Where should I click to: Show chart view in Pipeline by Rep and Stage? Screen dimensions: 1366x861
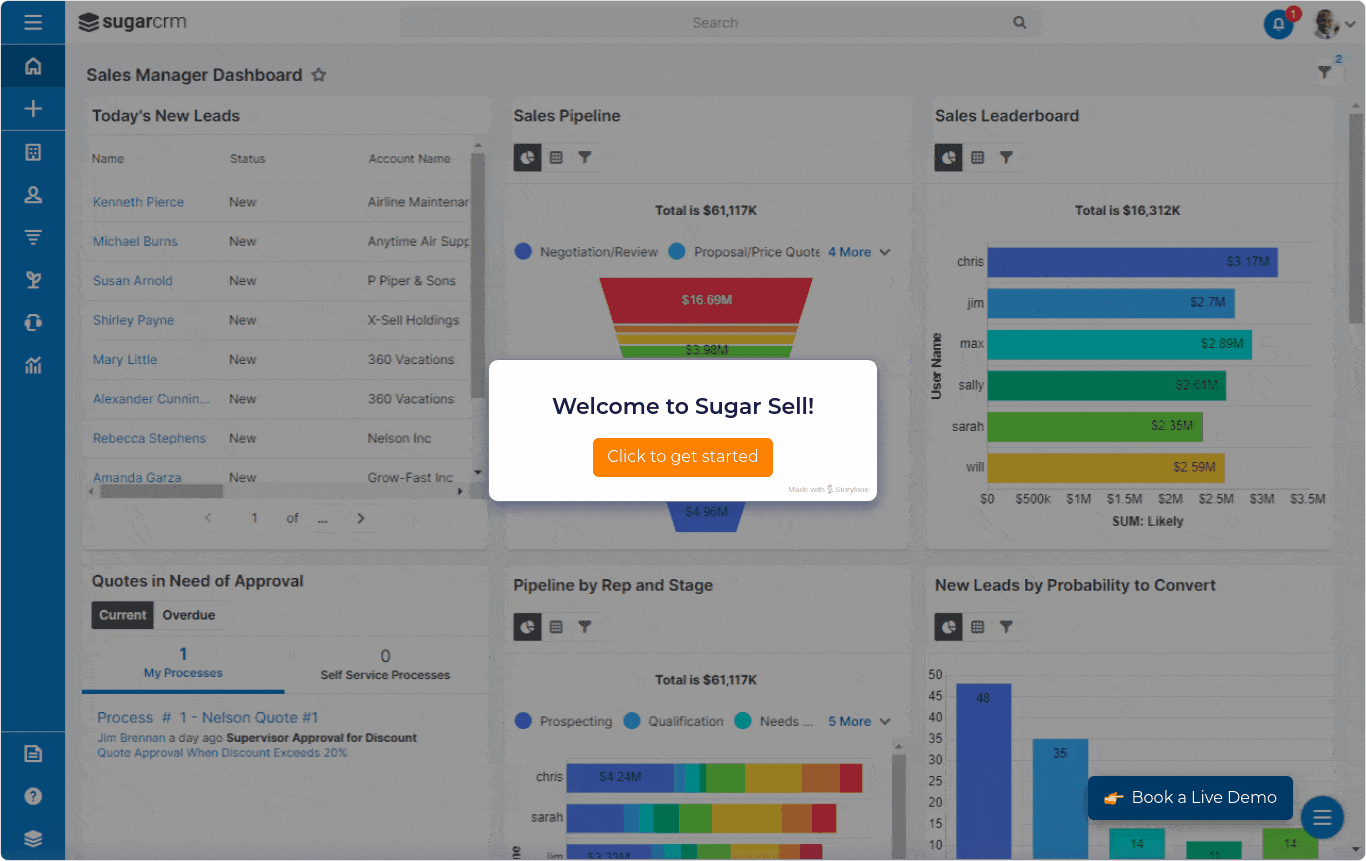tap(527, 627)
